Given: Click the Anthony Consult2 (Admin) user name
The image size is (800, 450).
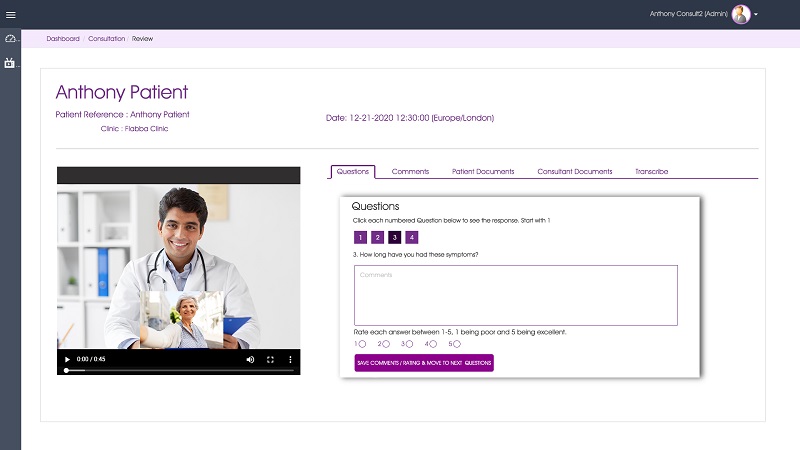Looking at the screenshot, I should click(689, 14).
